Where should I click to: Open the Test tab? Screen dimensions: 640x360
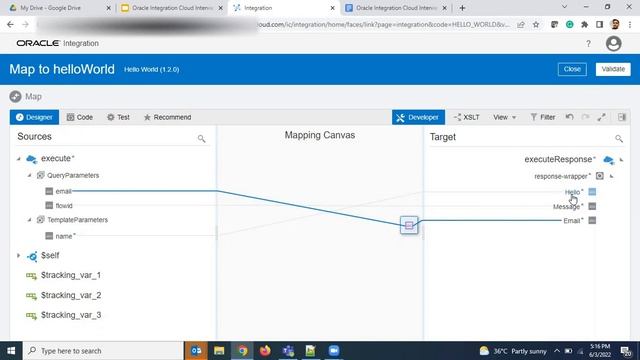(118, 117)
